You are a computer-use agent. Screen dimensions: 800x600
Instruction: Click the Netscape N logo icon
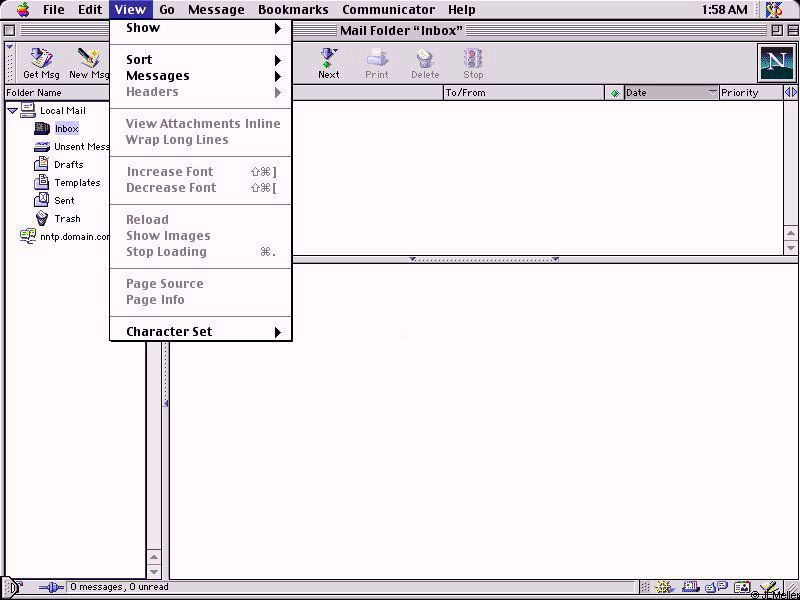[x=775, y=63]
